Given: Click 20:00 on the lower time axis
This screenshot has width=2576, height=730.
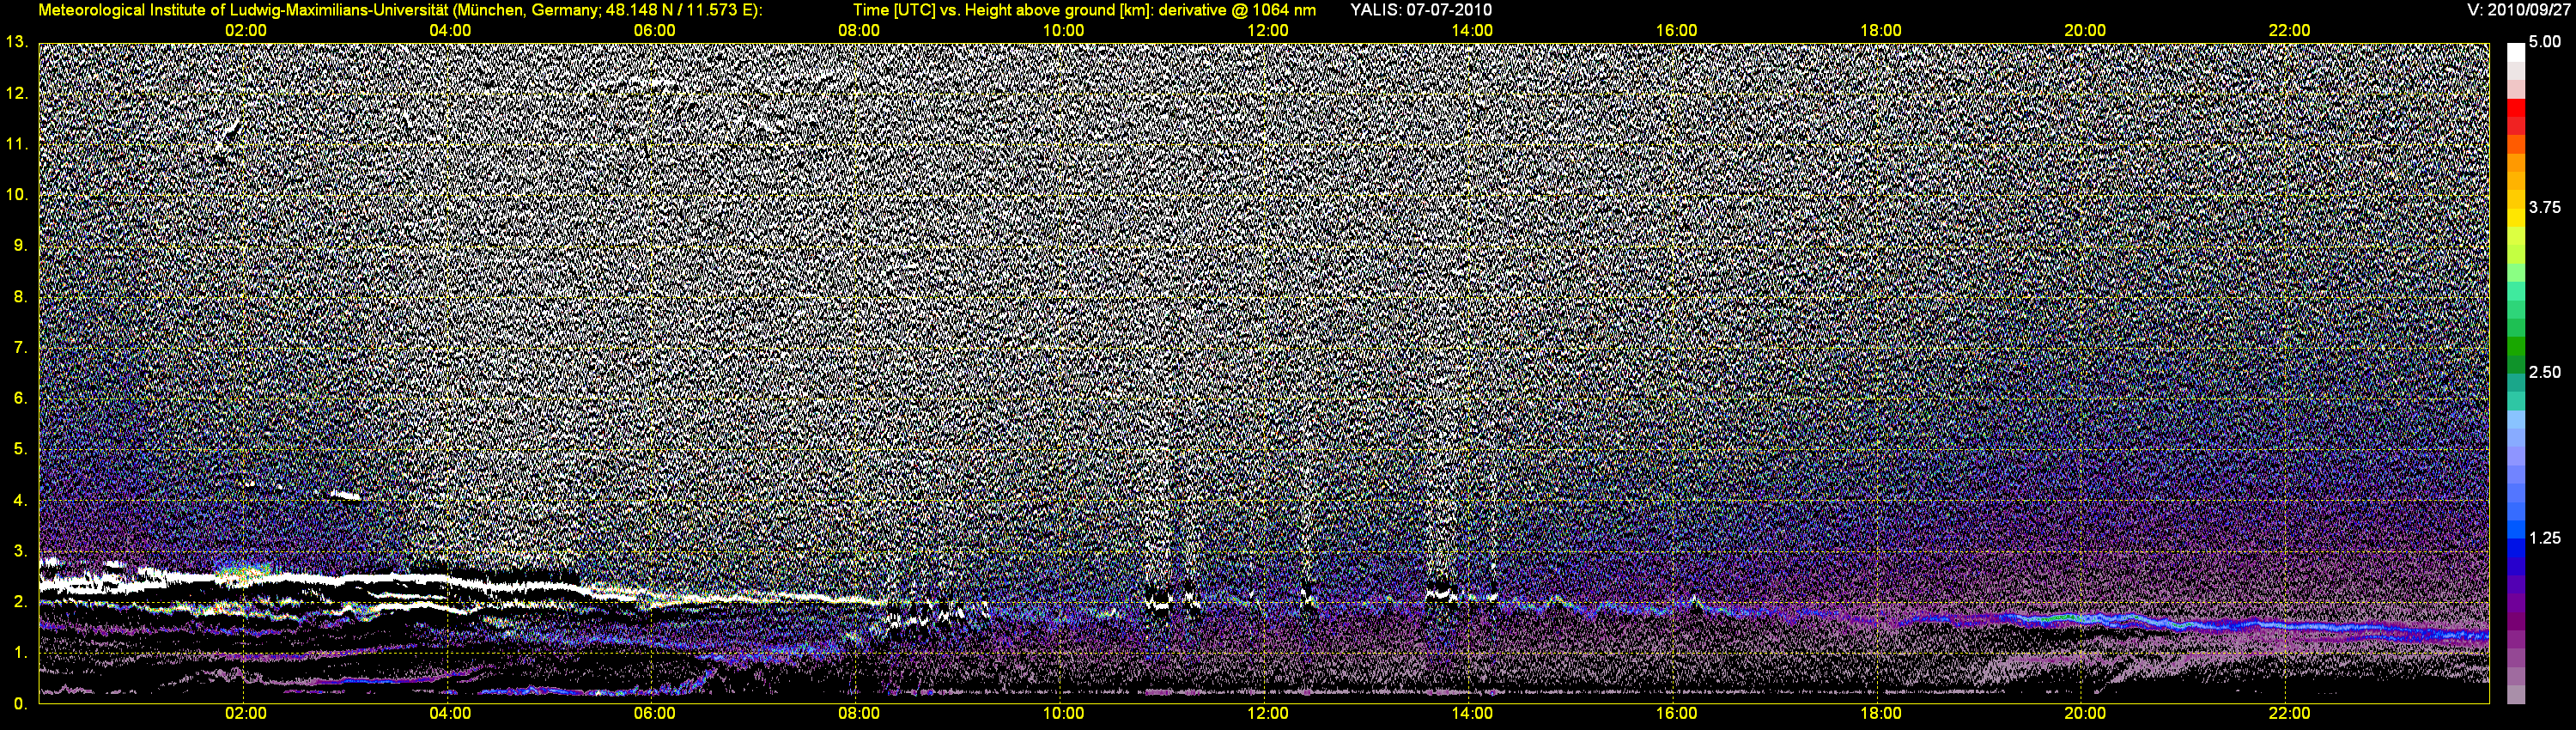Looking at the screenshot, I should [x=2085, y=713].
